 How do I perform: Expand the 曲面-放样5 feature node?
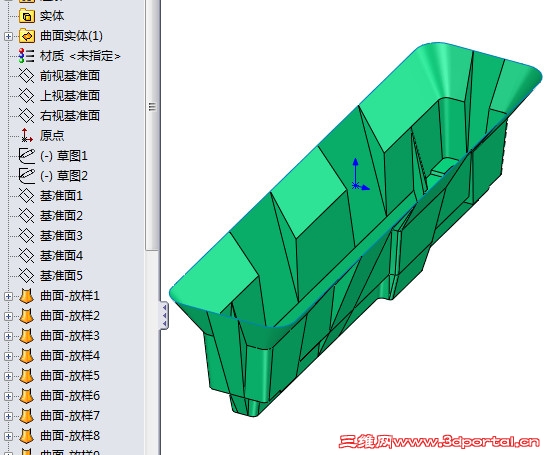8,376
